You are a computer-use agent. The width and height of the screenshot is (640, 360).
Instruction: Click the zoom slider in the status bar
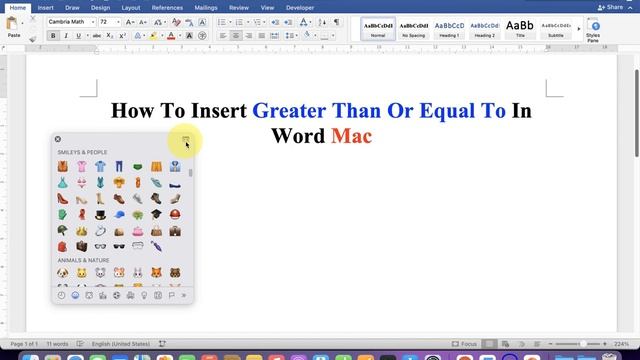578,344
